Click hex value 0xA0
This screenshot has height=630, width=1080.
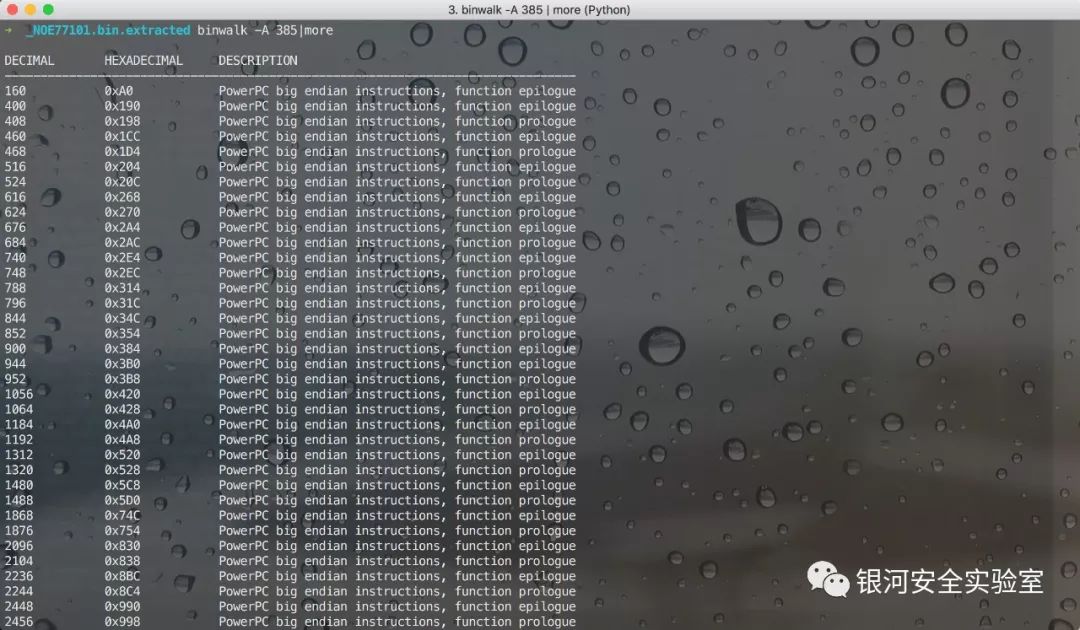point(118,91)
